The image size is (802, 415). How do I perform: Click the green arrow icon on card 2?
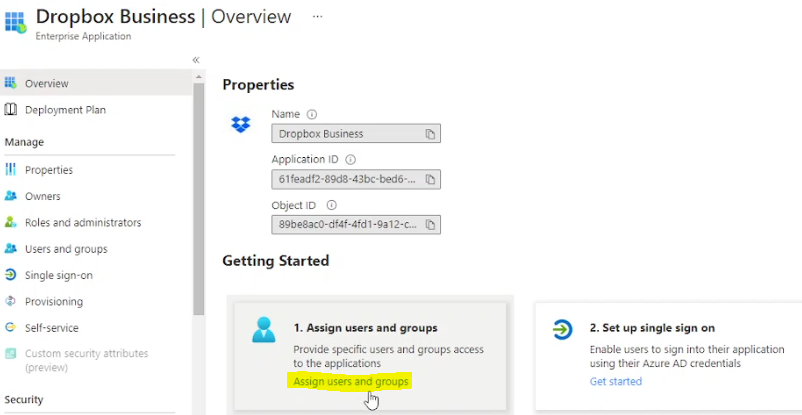tap(563, 330)
